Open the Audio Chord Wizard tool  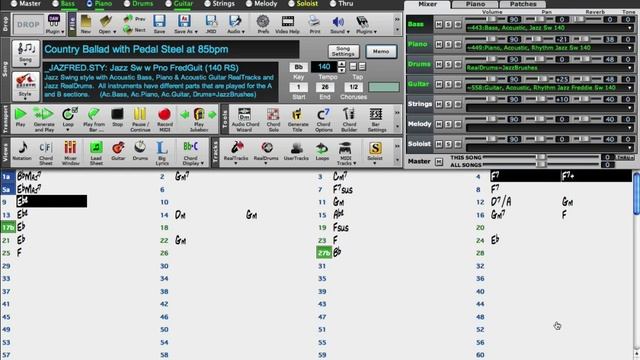point(245,119)
